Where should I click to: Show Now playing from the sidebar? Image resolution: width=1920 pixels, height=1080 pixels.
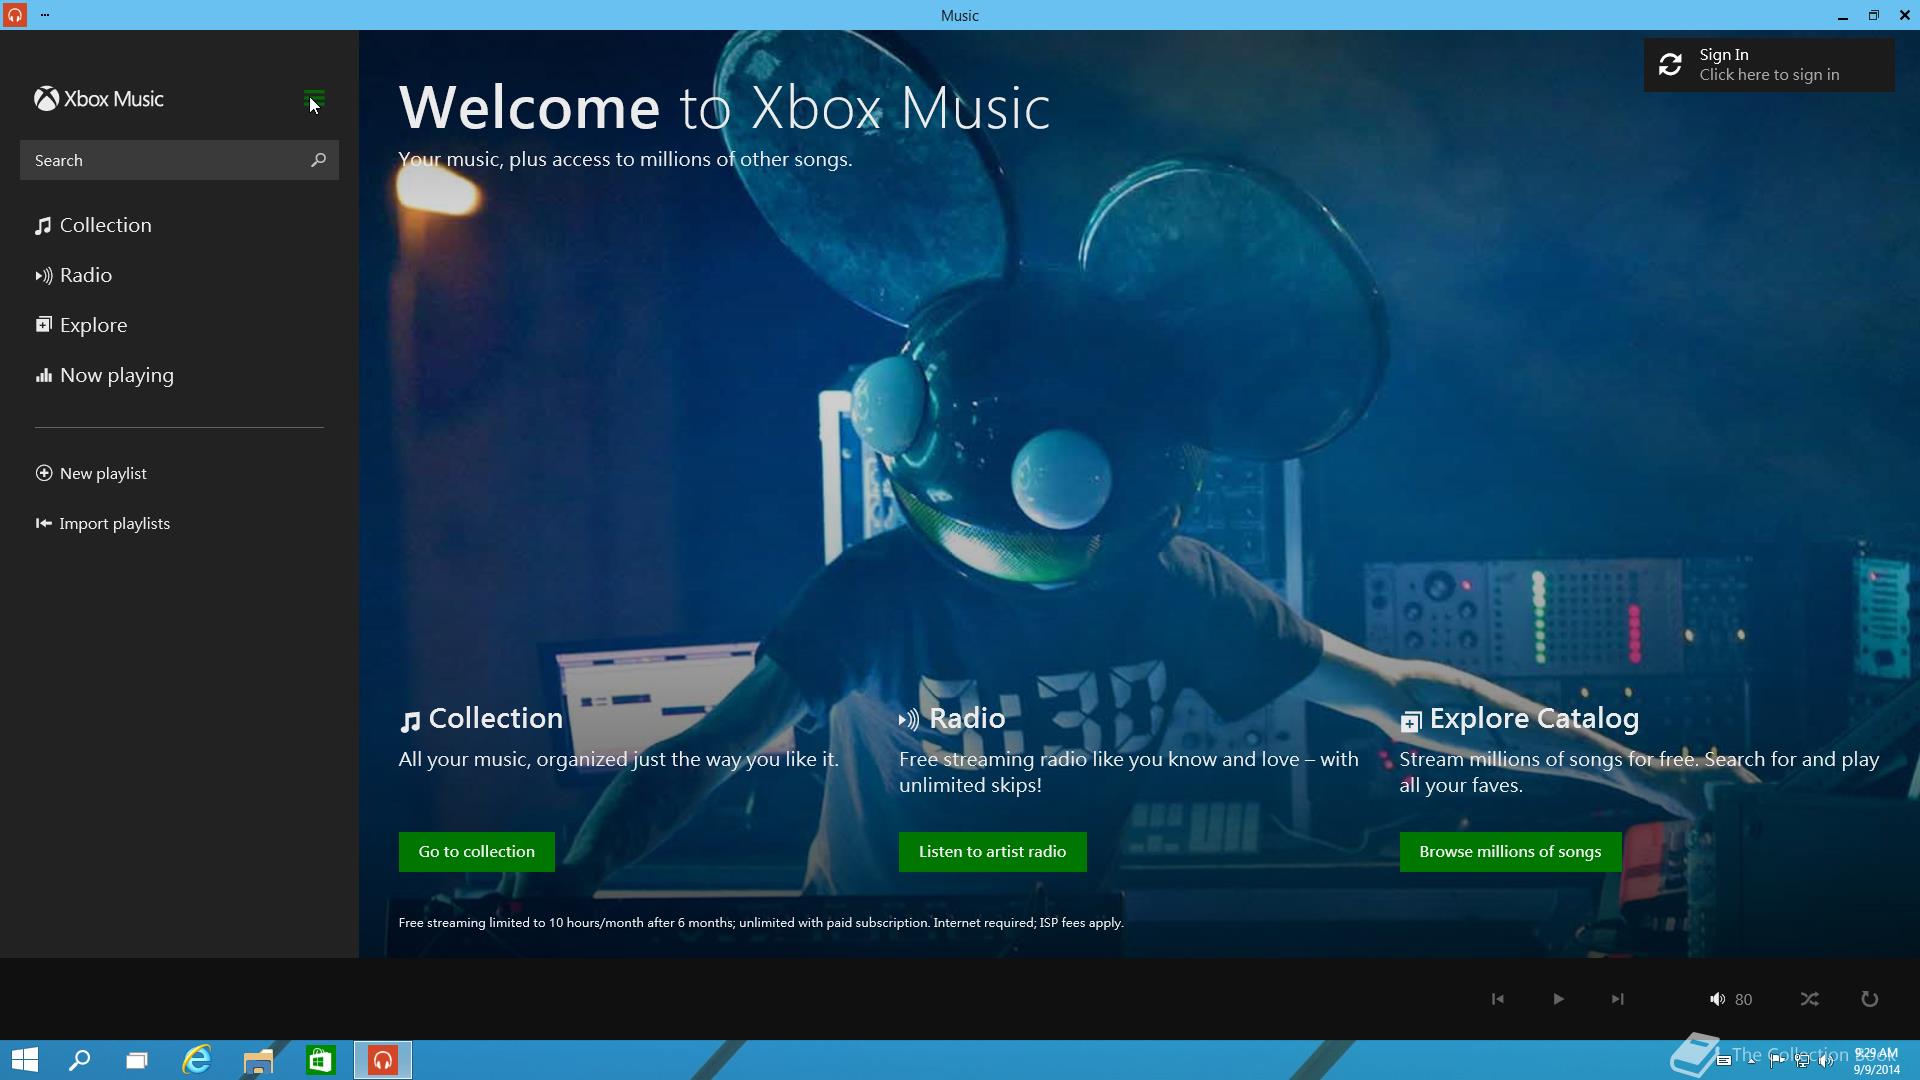[x=104, y=375]
